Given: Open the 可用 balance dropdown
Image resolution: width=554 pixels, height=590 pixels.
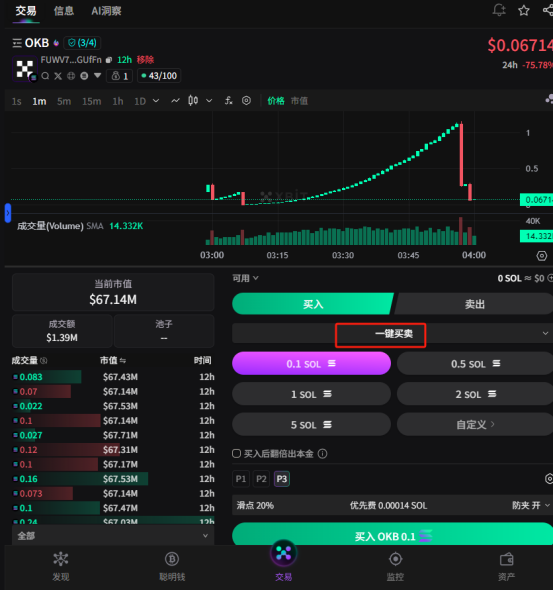Looking at the screenshot, I should coord(245,278).
